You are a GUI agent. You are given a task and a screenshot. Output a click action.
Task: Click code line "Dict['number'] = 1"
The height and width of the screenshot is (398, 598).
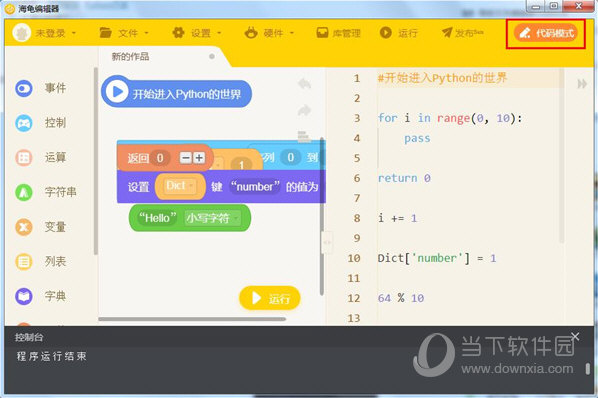pos(437,258)
